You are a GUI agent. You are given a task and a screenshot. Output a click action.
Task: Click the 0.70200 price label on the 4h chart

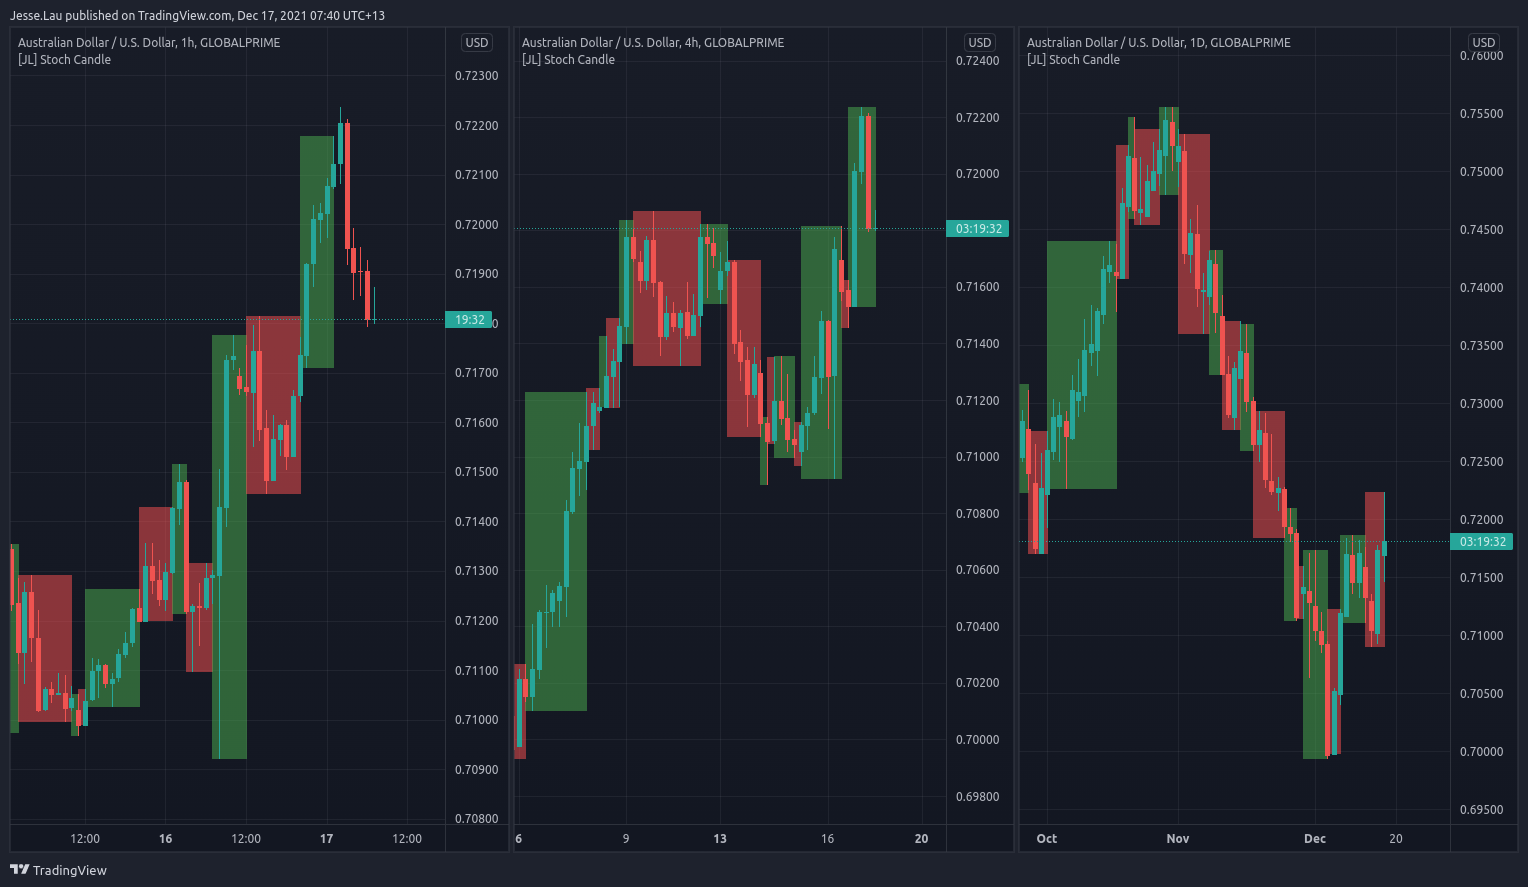[978, 683]
